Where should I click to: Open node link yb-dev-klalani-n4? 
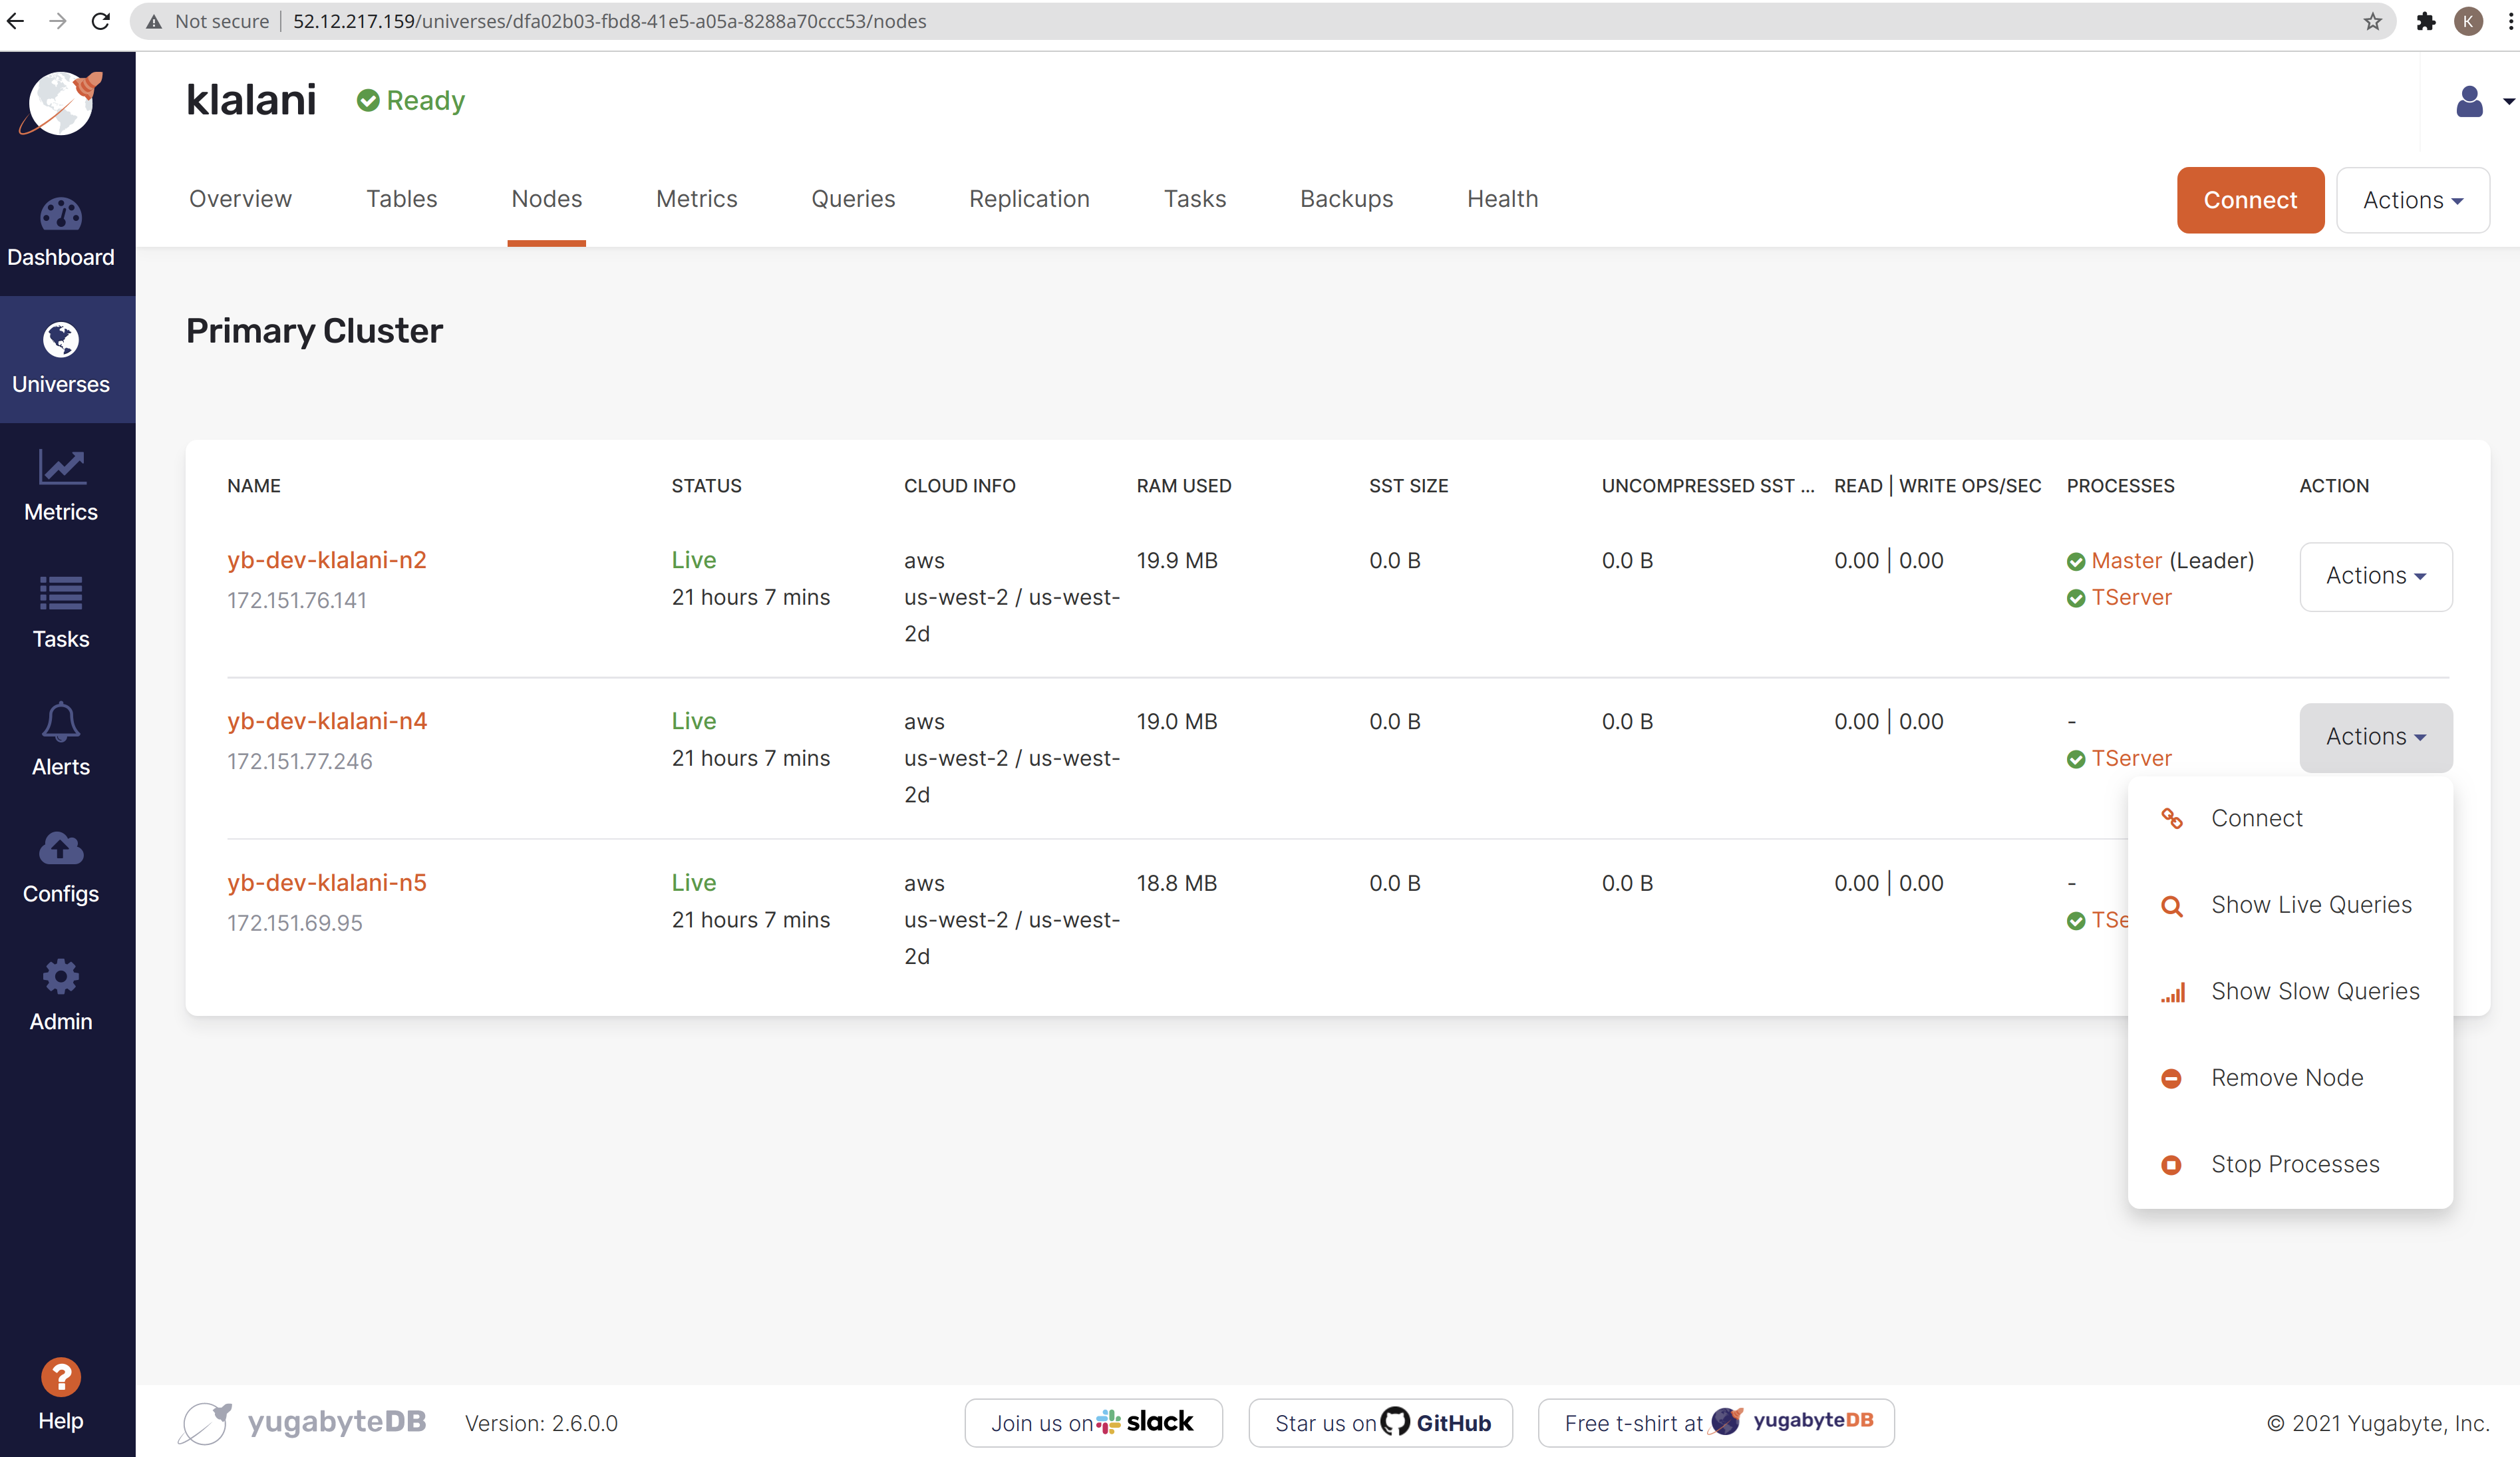click(327, 721)
